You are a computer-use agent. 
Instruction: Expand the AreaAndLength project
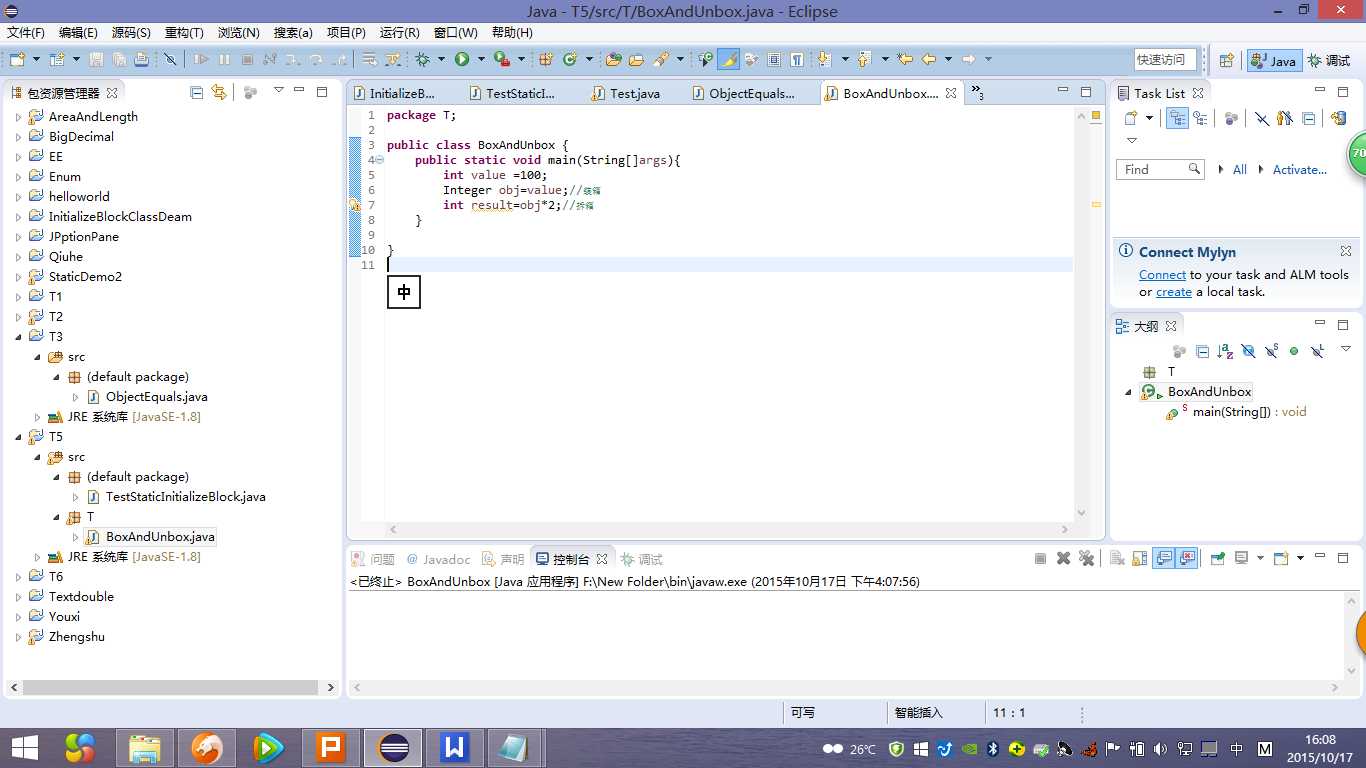coord(18,117)
